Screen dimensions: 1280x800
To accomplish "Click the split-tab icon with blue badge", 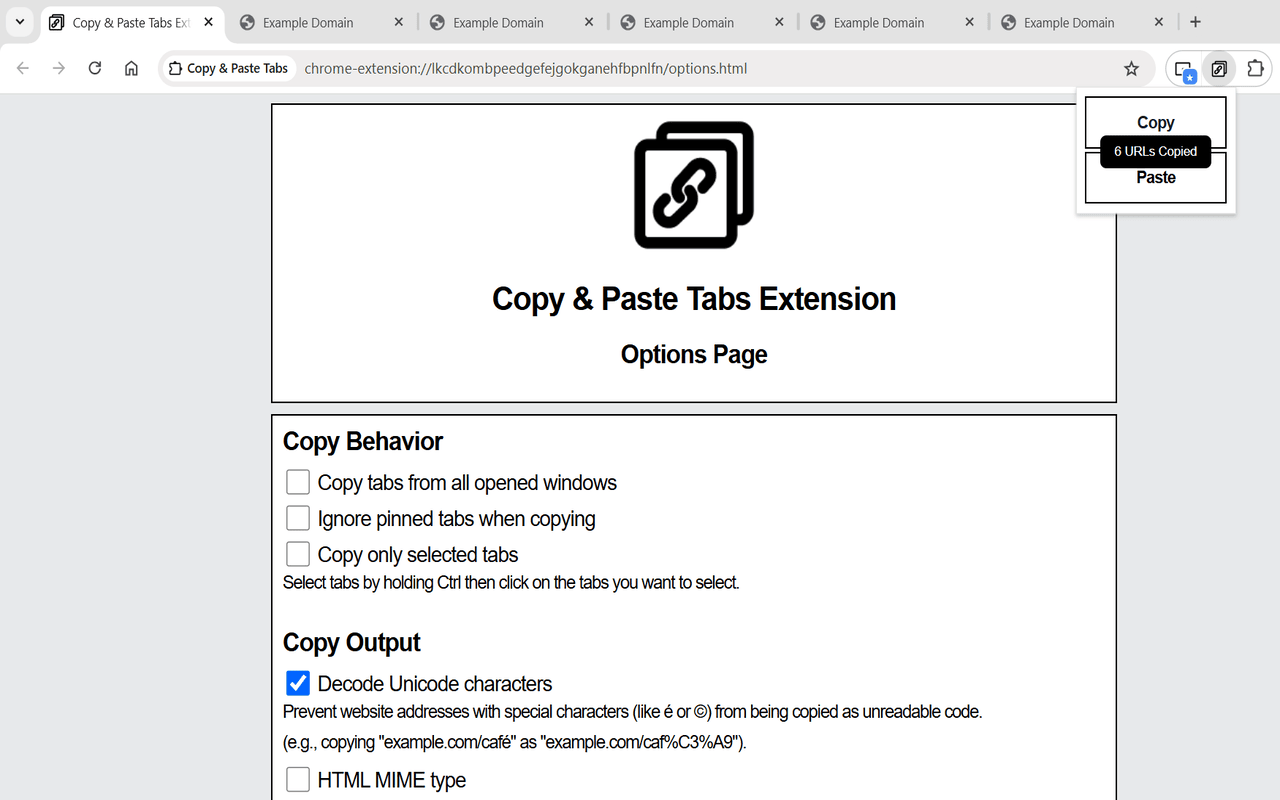I will tap(1184, 69).
